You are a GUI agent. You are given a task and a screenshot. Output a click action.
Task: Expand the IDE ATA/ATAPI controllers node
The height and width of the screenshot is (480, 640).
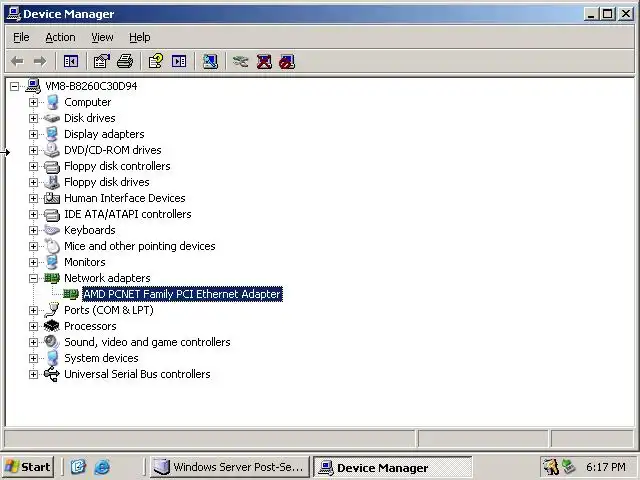[33, 214]
